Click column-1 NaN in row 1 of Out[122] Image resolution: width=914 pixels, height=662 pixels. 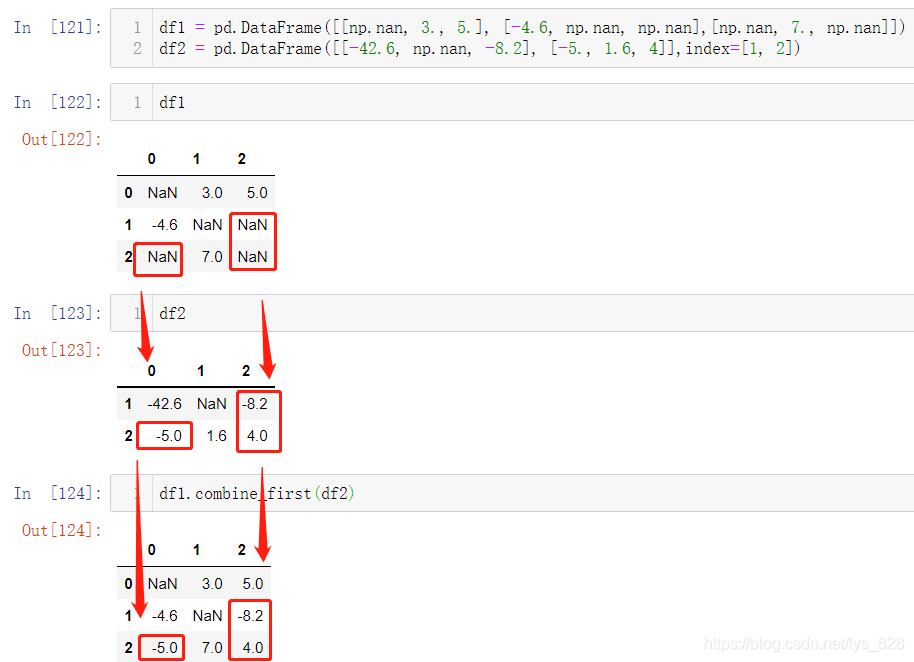pyautogui.click(x=208, y=225)
